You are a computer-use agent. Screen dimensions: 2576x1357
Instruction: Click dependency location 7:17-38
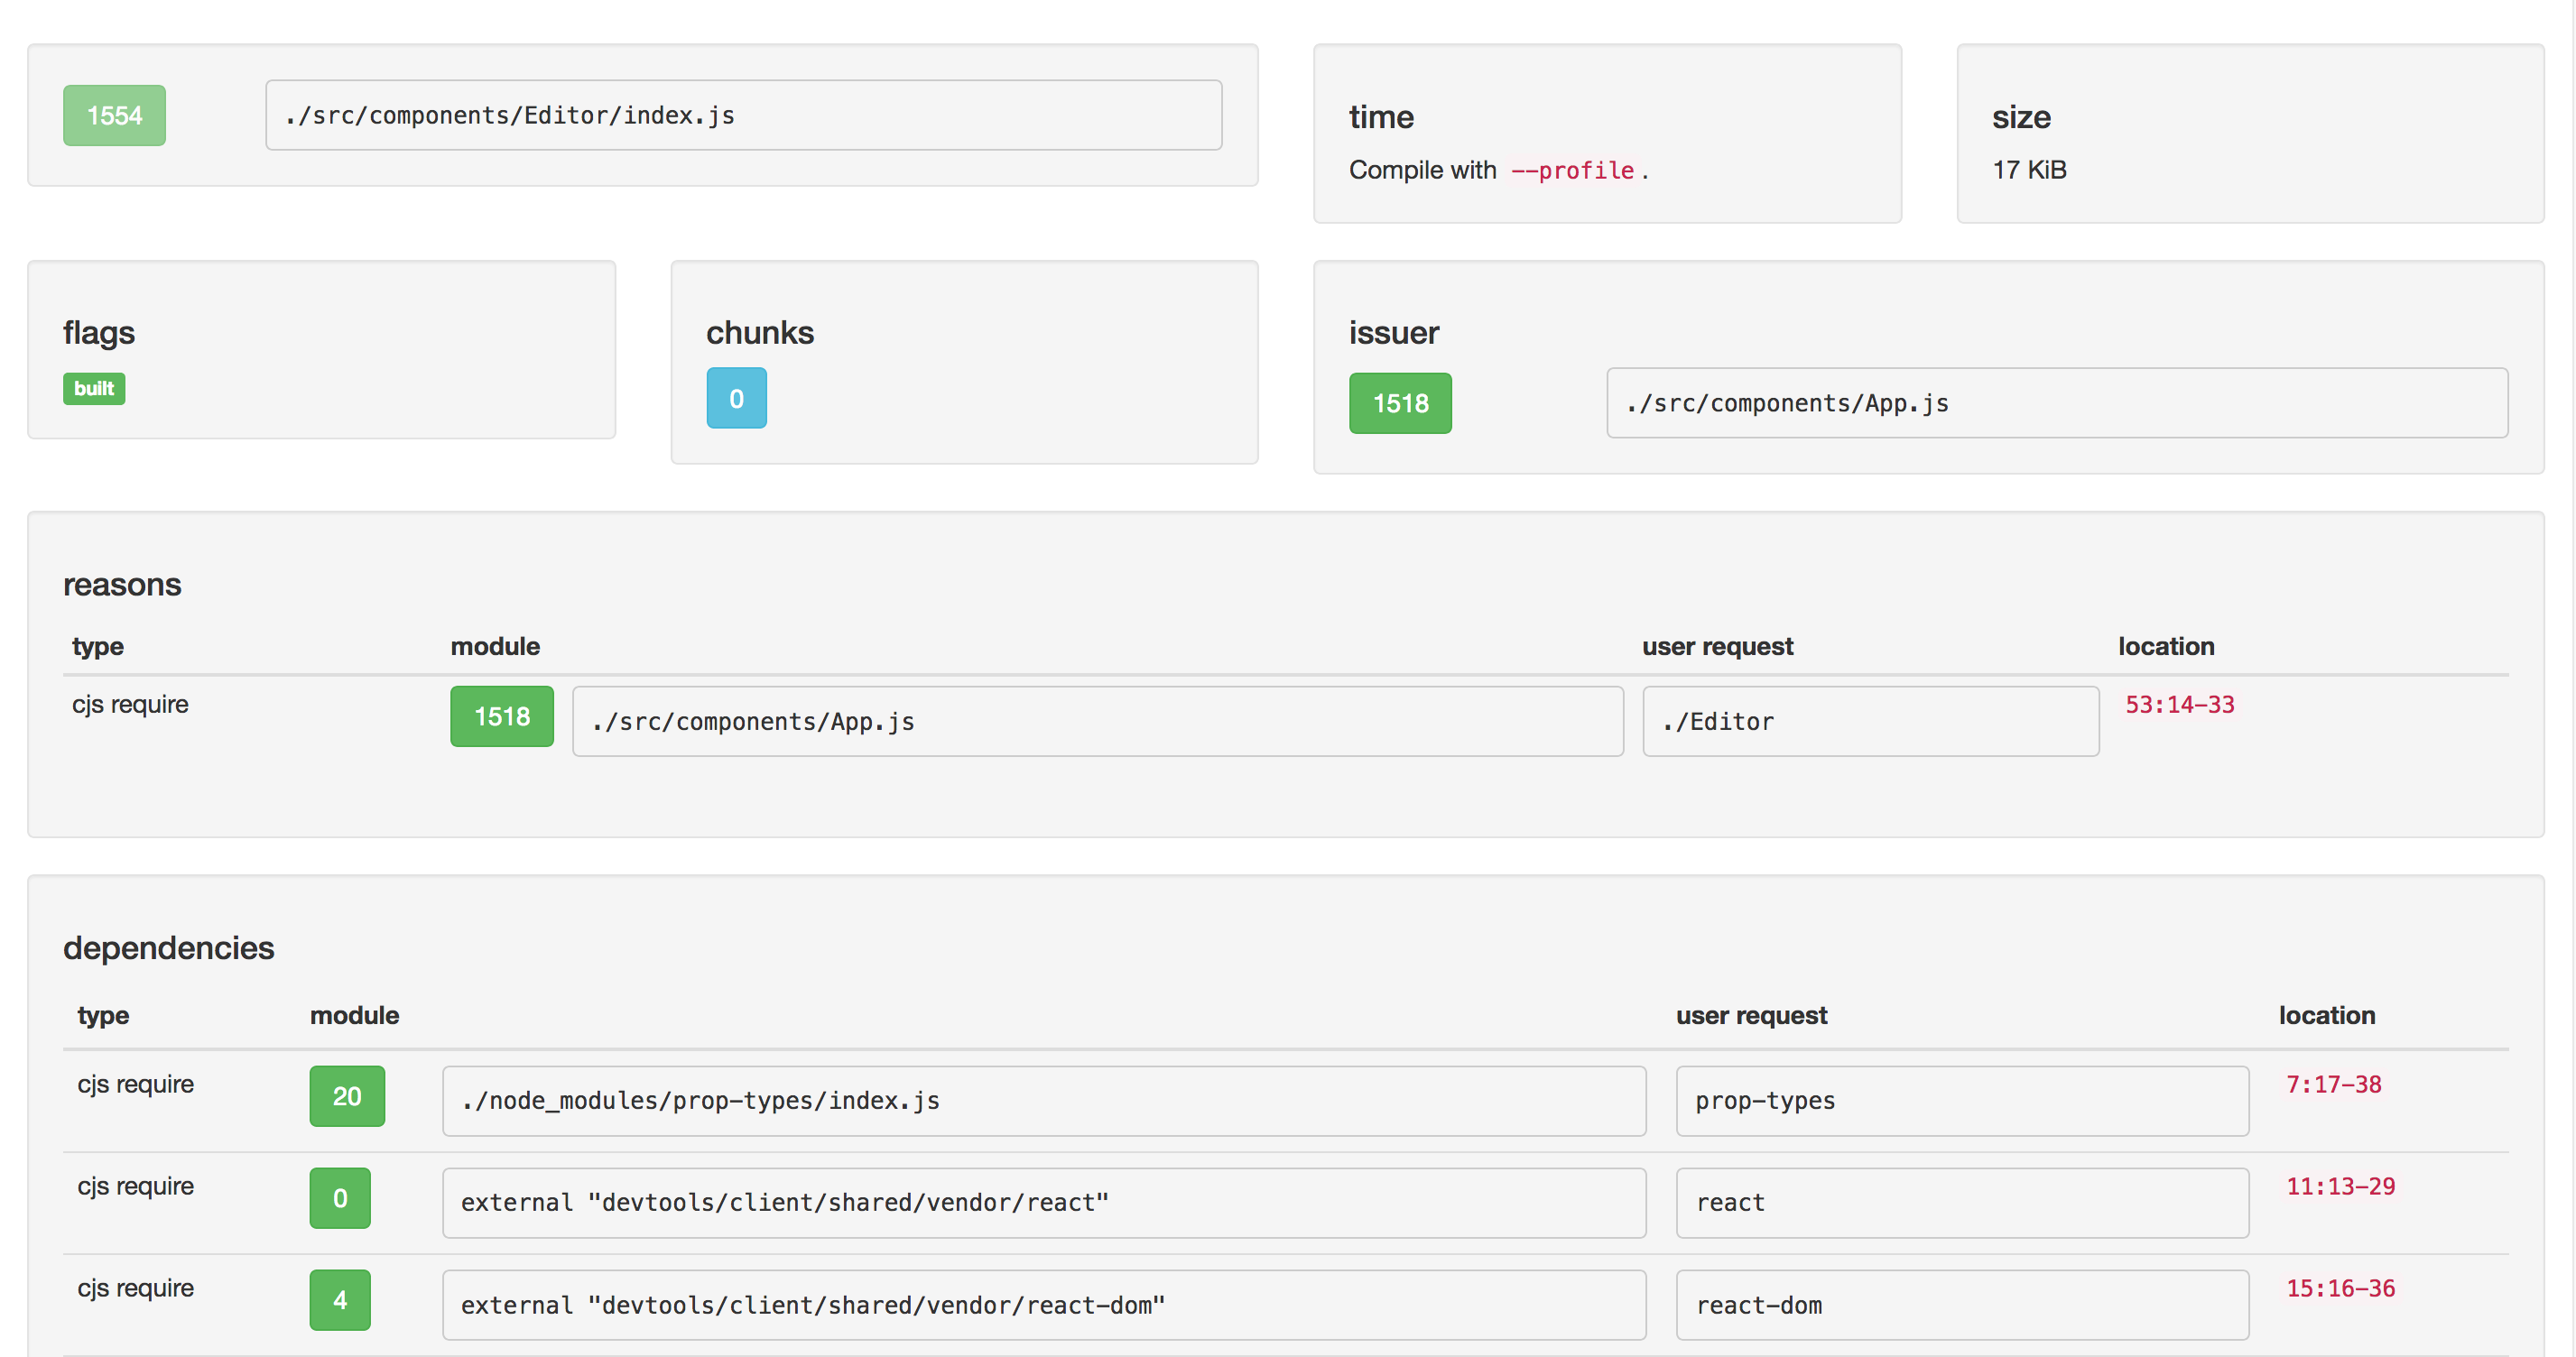[2333, 1084]
